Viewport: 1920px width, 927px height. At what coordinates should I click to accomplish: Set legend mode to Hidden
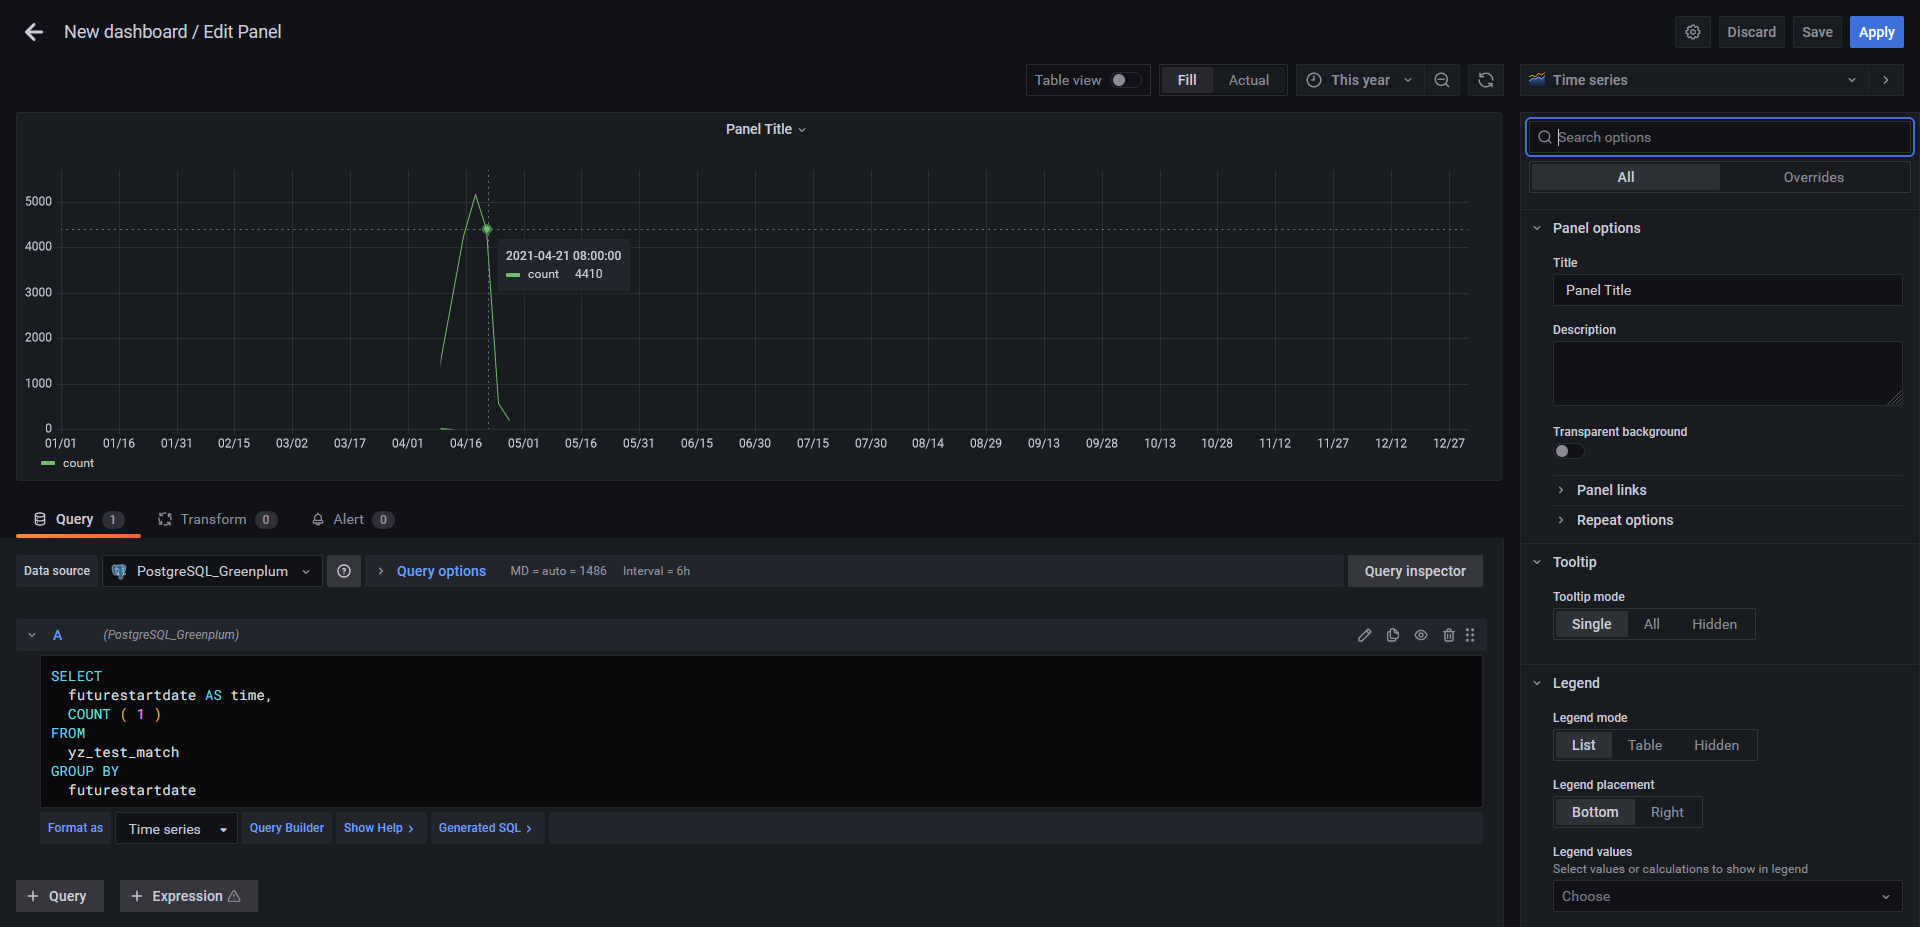[x=1716, y=745]
